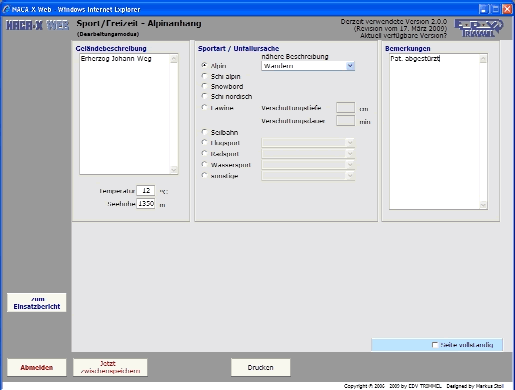
Task: Click the 'Sport/Freizeit - Alpinanhang' heading
Action: (139, 24)
